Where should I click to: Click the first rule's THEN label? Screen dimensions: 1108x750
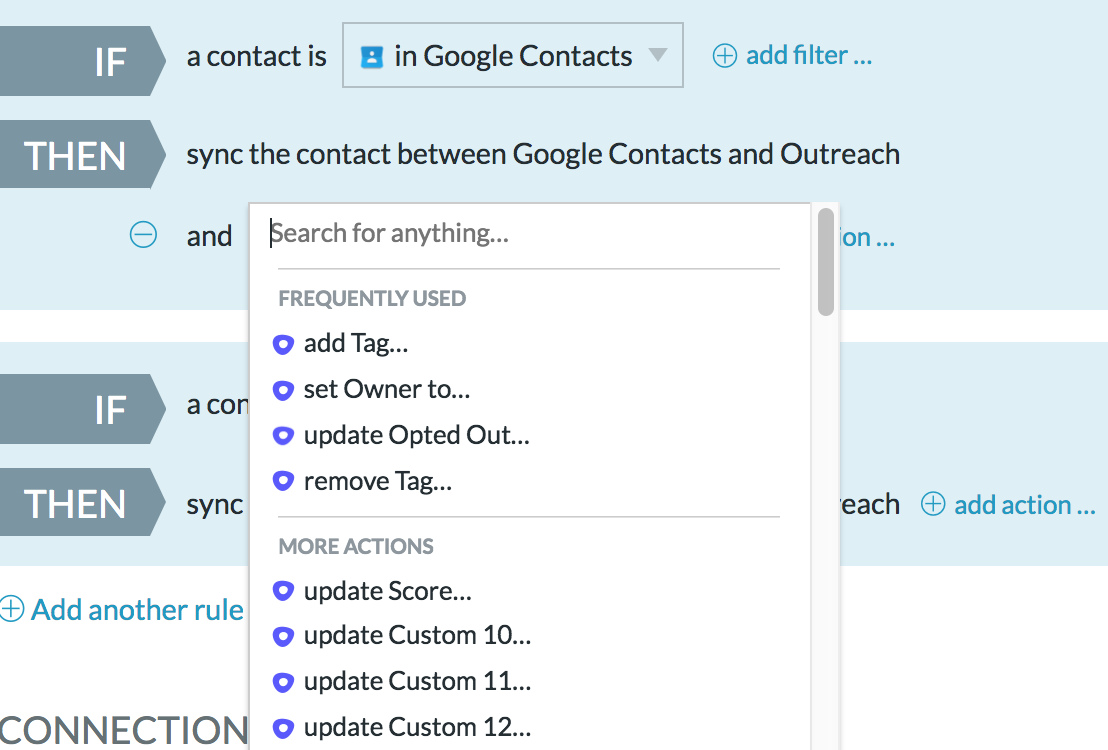tap(82, 155)
